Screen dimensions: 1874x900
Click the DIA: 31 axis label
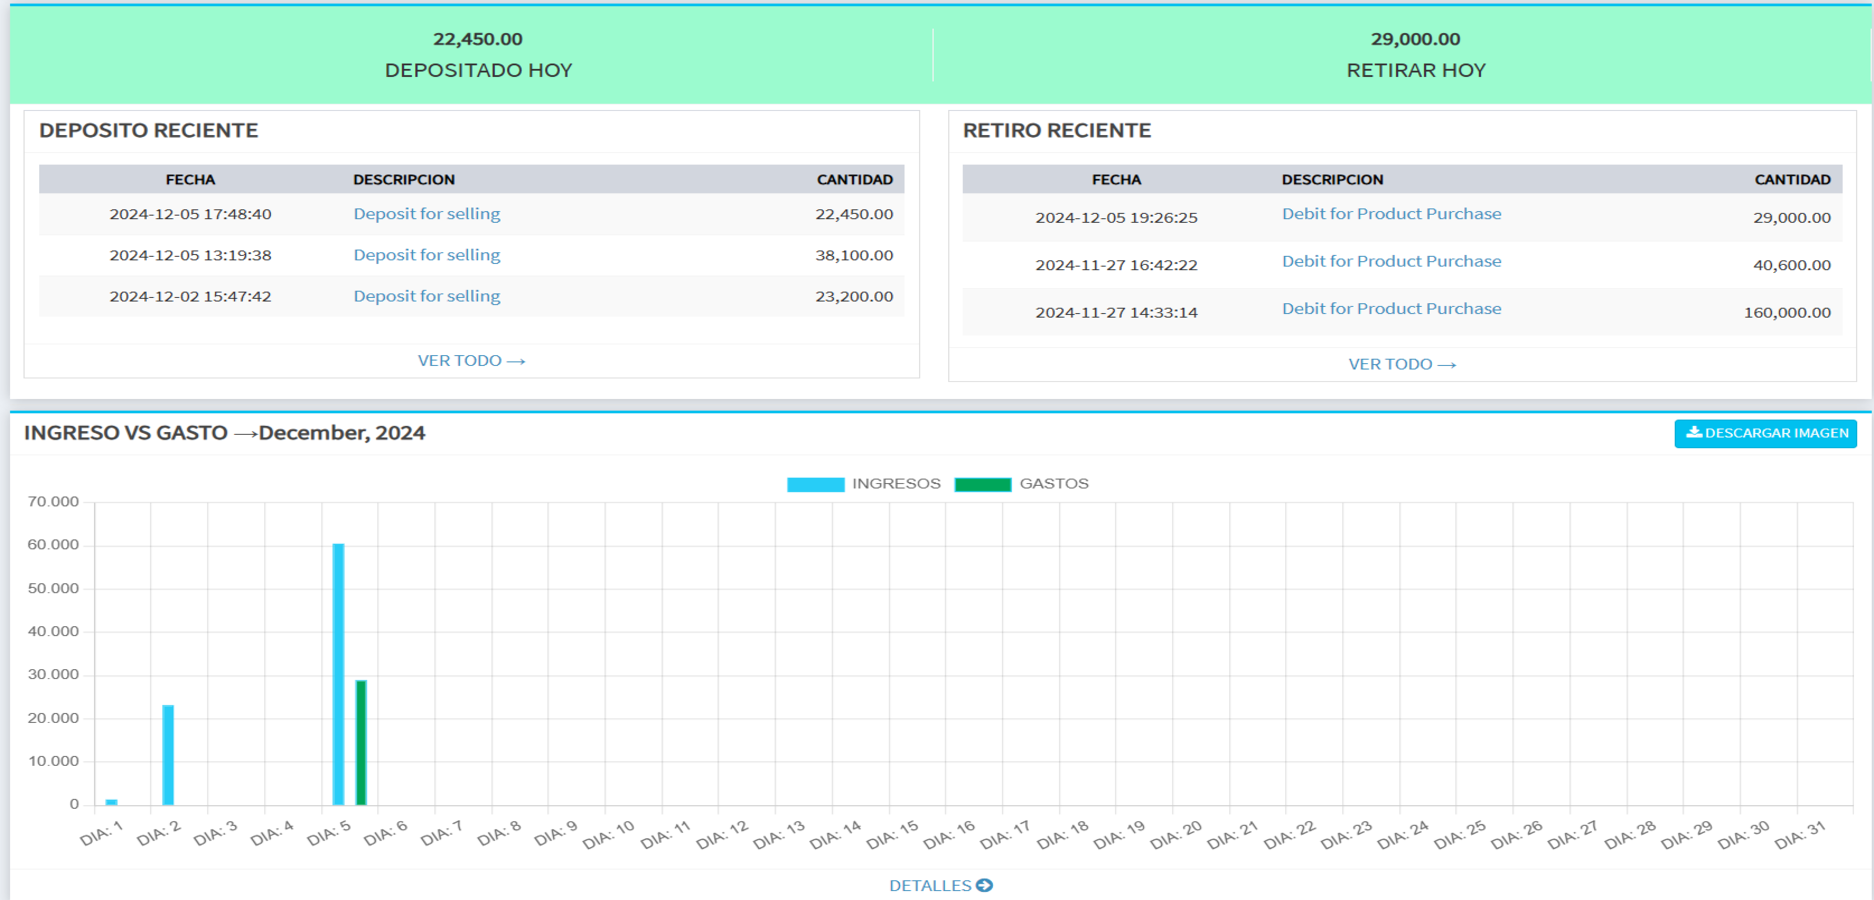tap(1801, 835)
